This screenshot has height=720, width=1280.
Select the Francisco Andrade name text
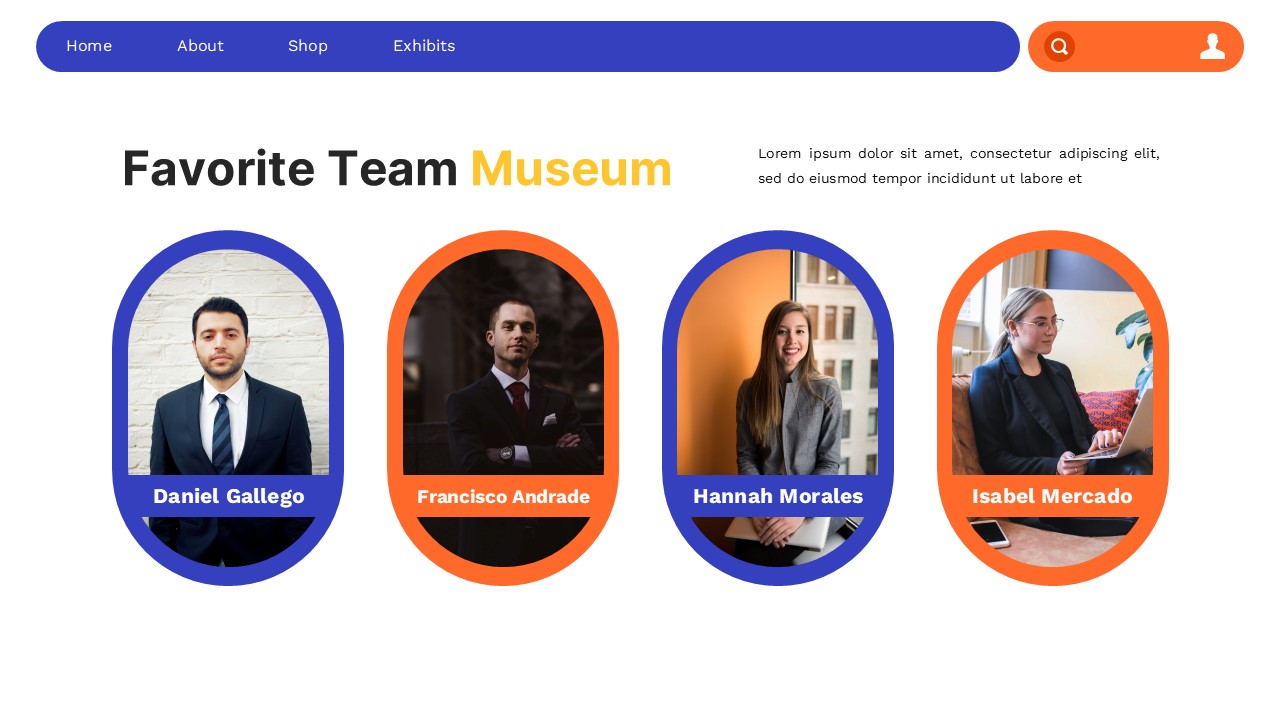[503, 497]
